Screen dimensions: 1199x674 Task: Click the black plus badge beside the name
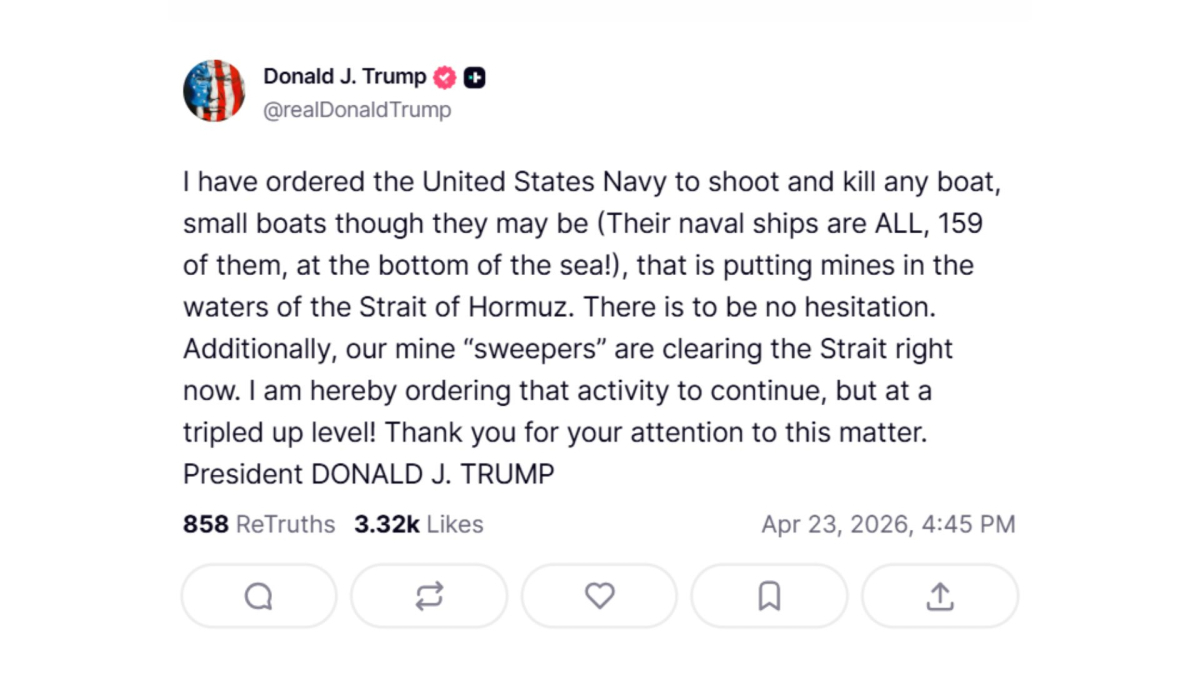[x=475, y=77]
